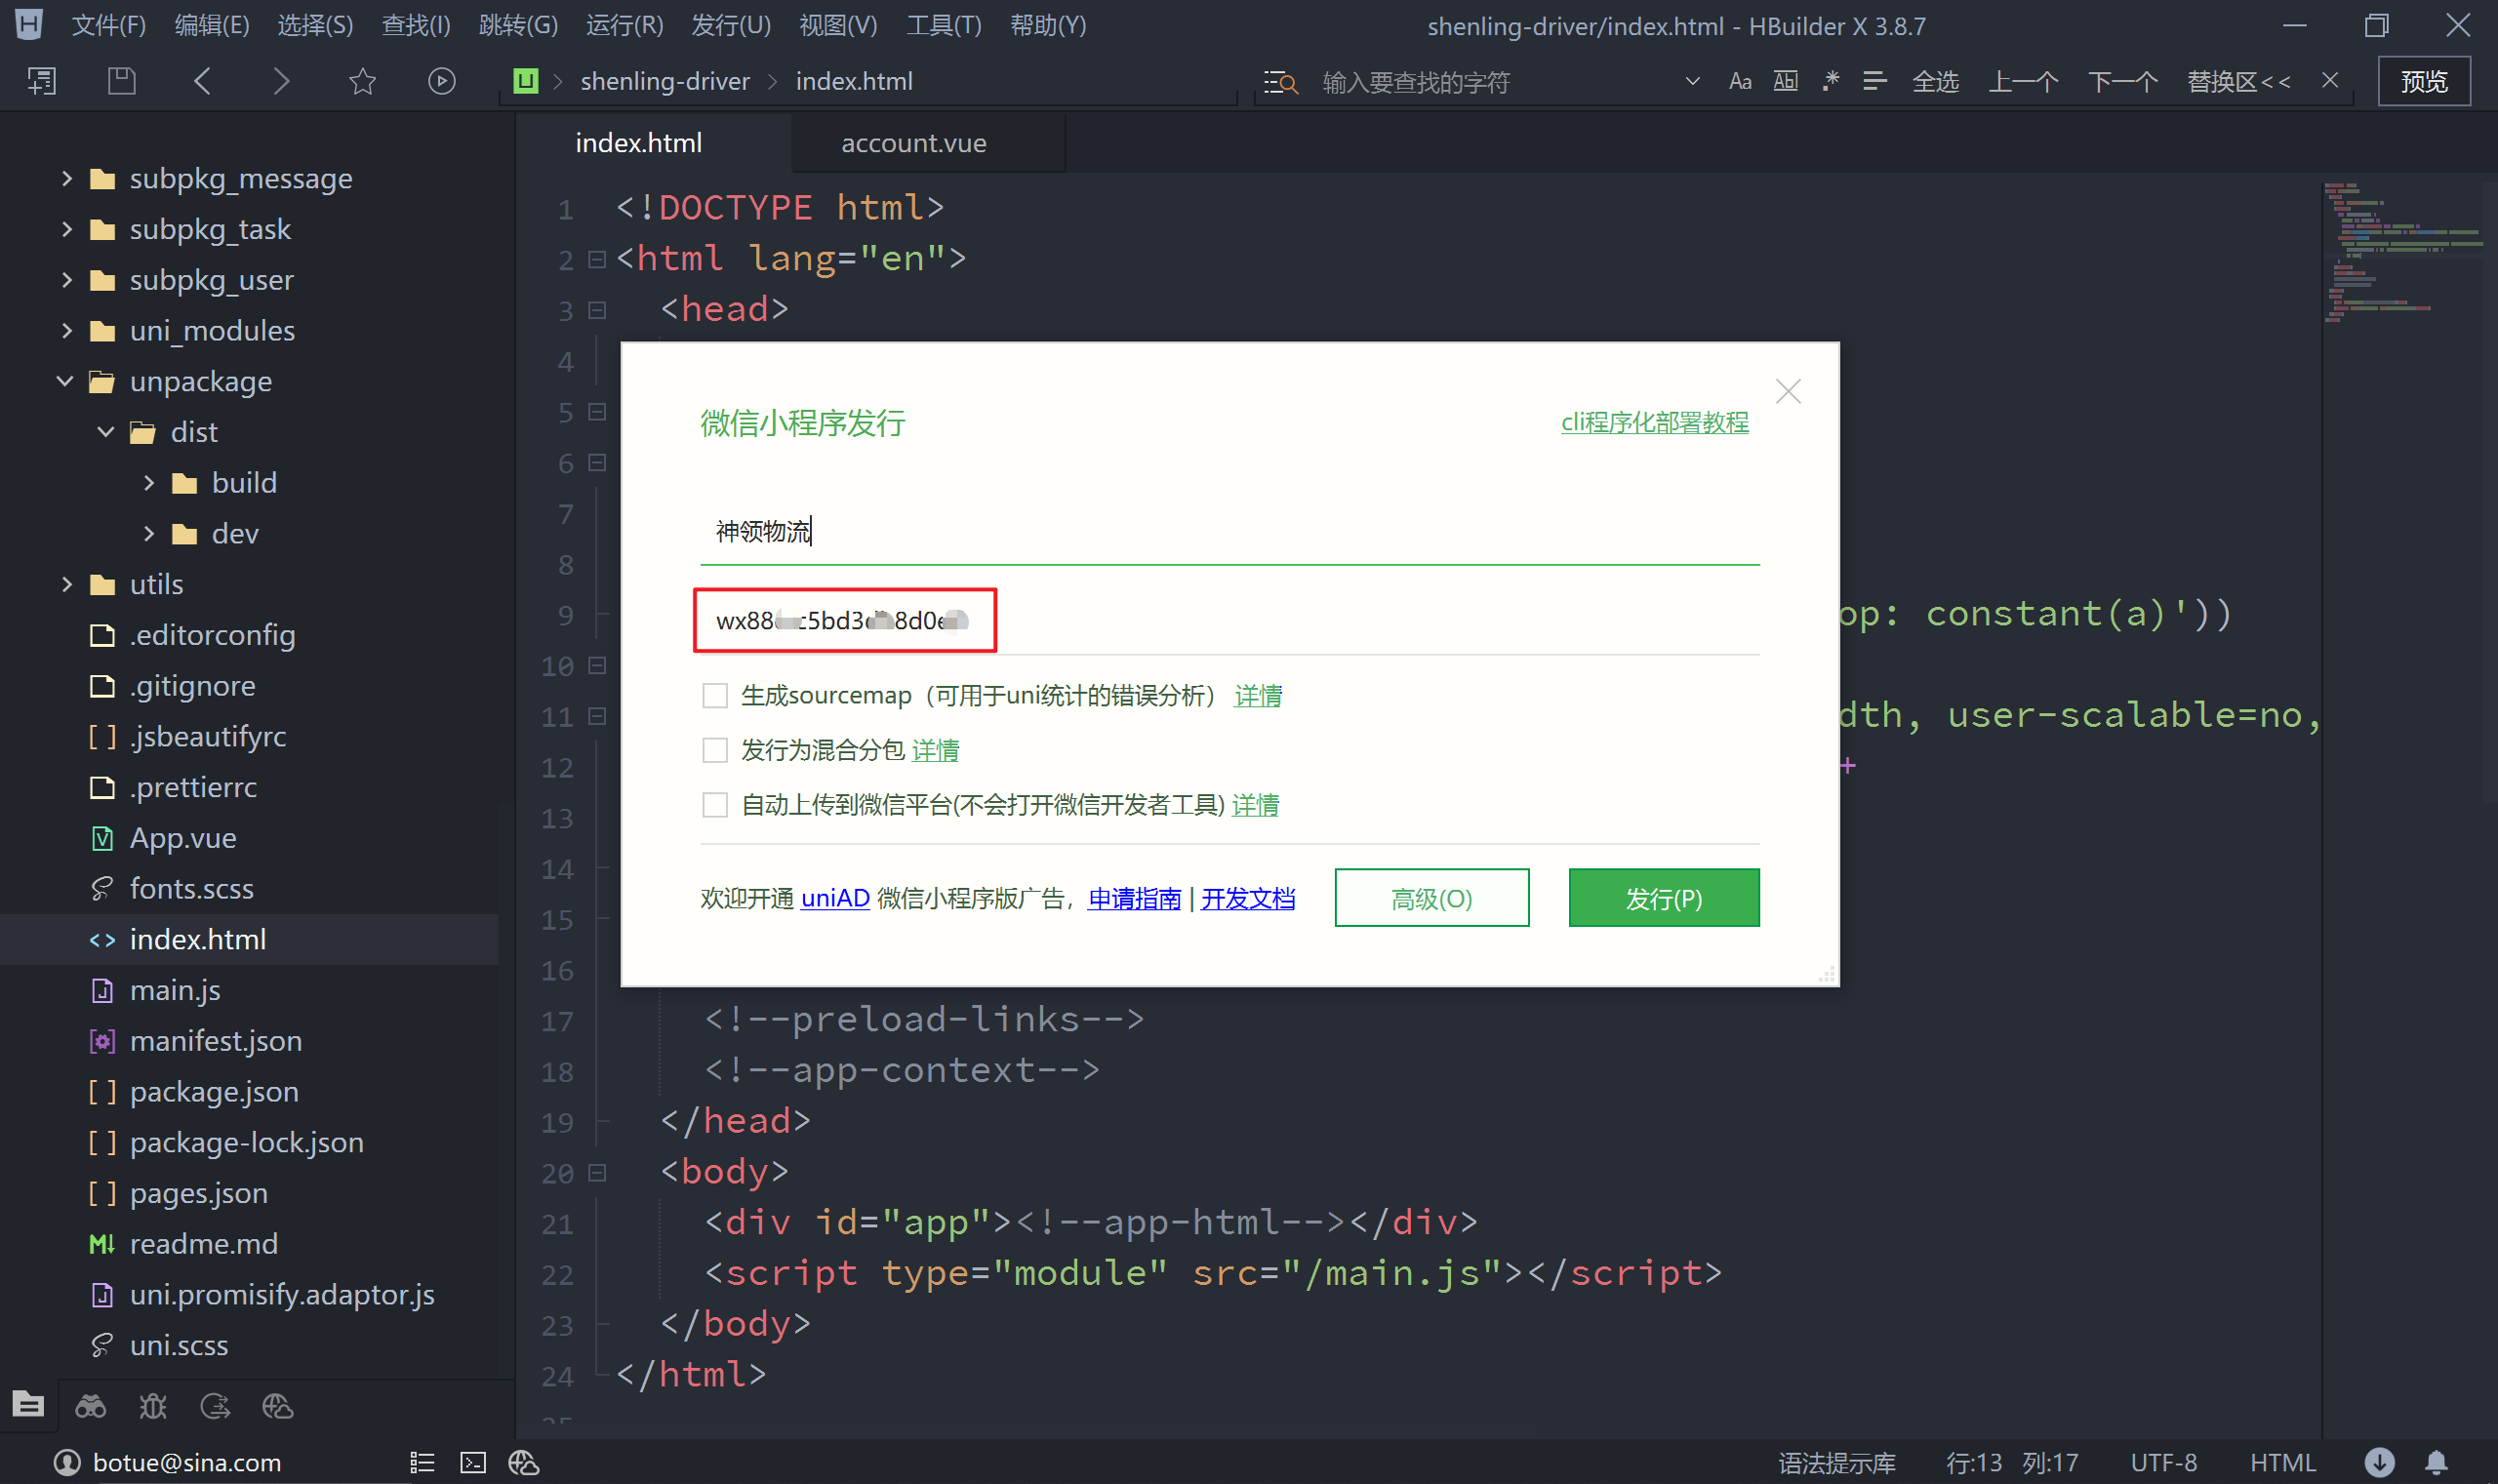The image size is (2498, 1484).
Task: Check the publish as mixed subpackage option
Action: tap(714, 750)
